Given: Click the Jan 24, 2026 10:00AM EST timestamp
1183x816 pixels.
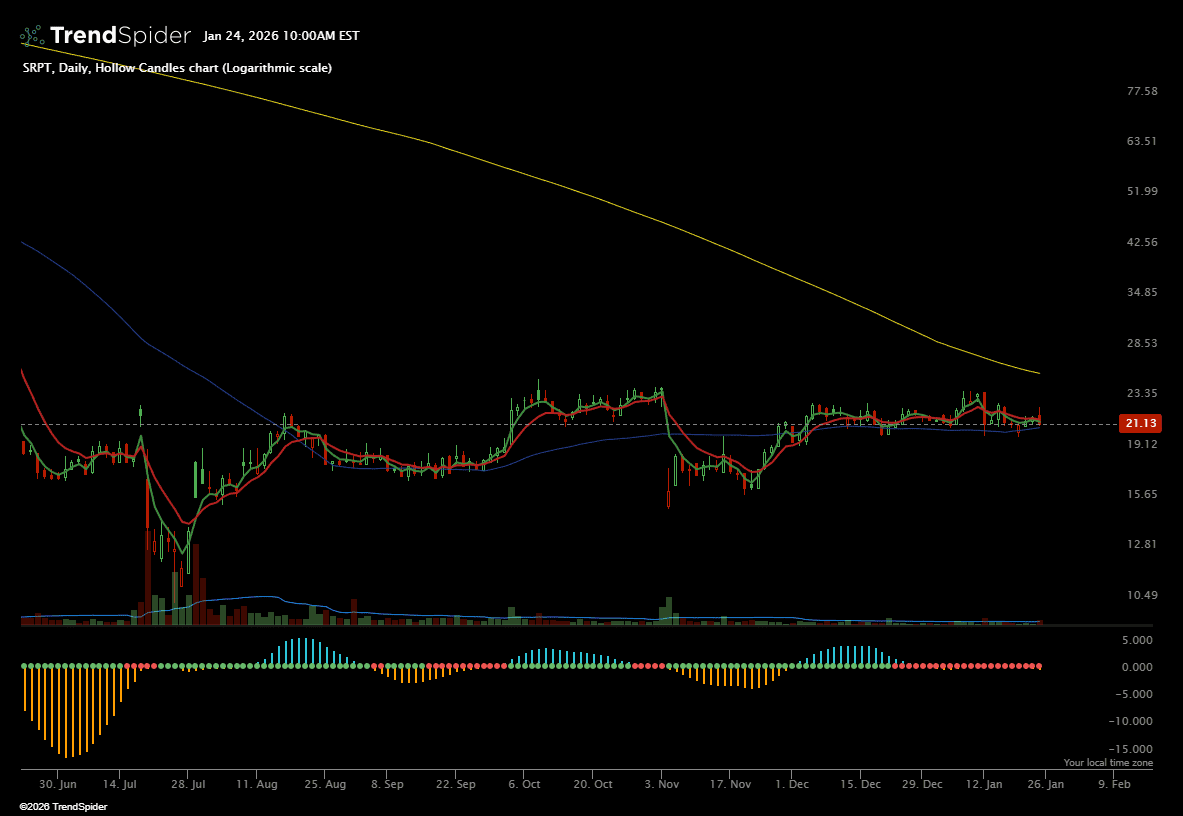Looking at the screenshot, I should coord(281,36).
